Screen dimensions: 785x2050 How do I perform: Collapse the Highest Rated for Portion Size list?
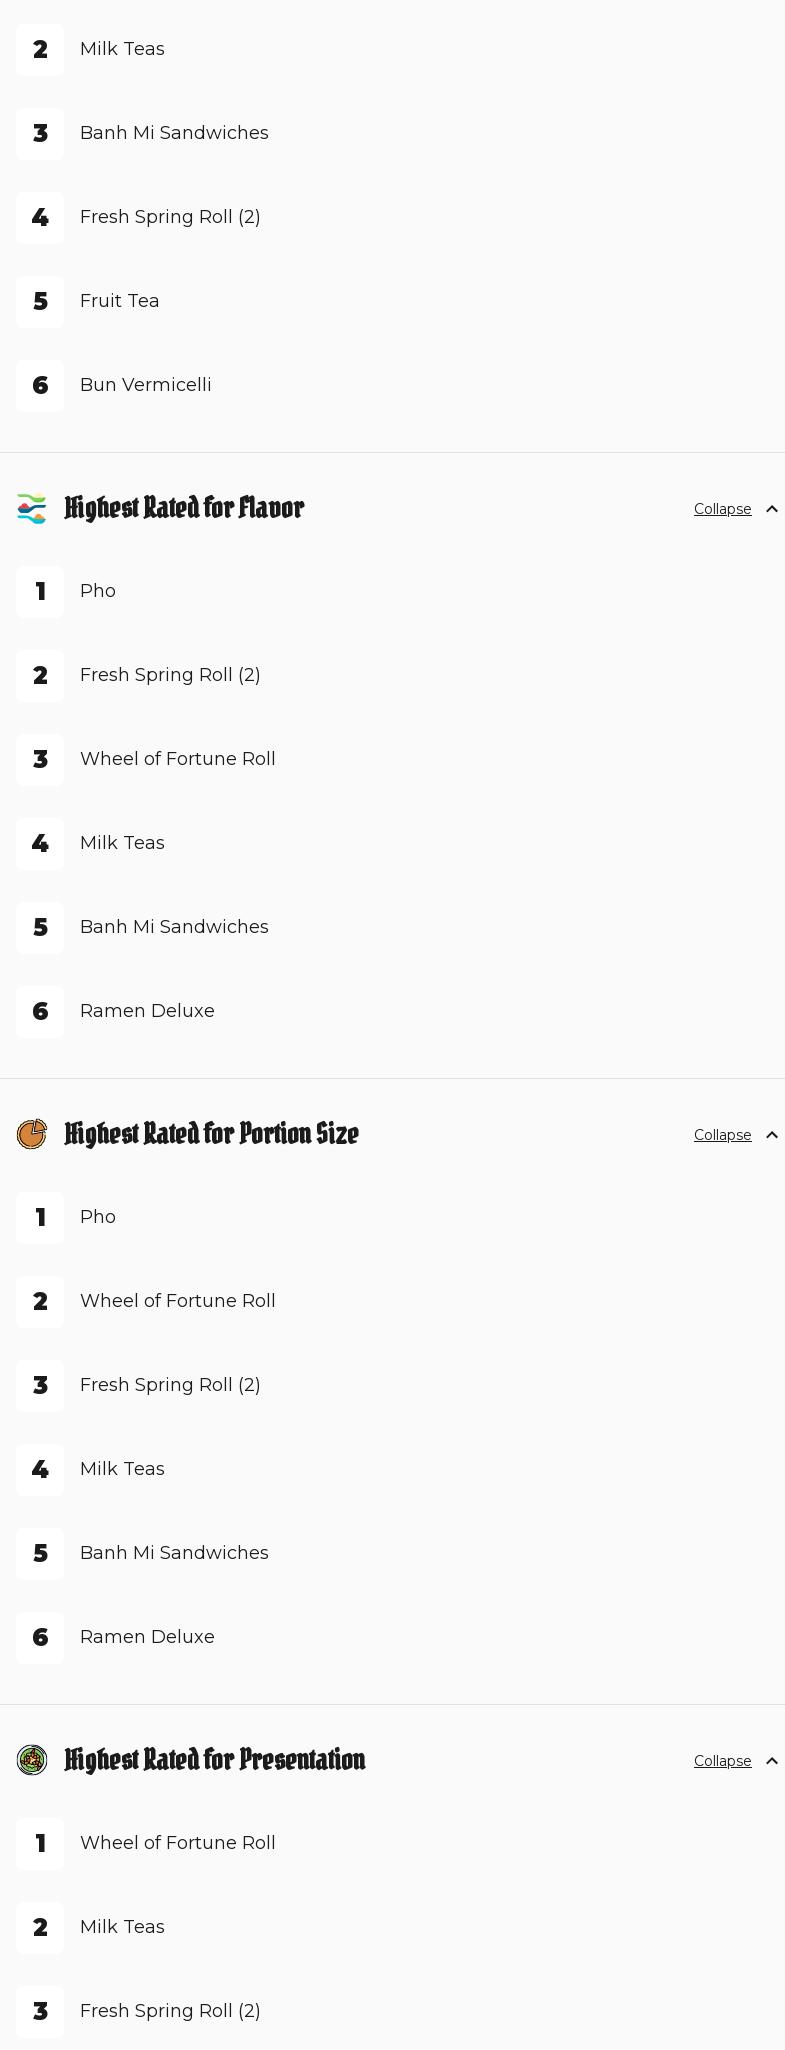click(722, 1135)
